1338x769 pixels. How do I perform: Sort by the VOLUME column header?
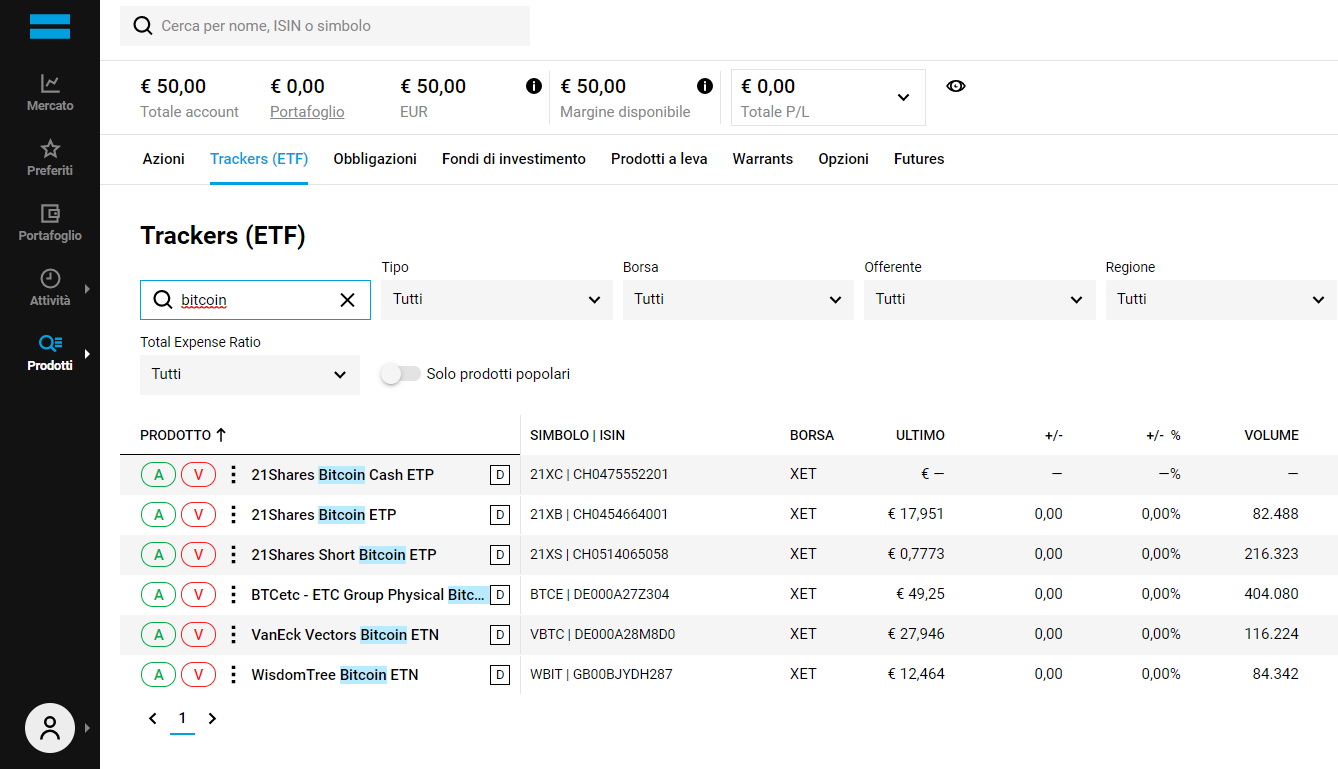[1272, 435]
